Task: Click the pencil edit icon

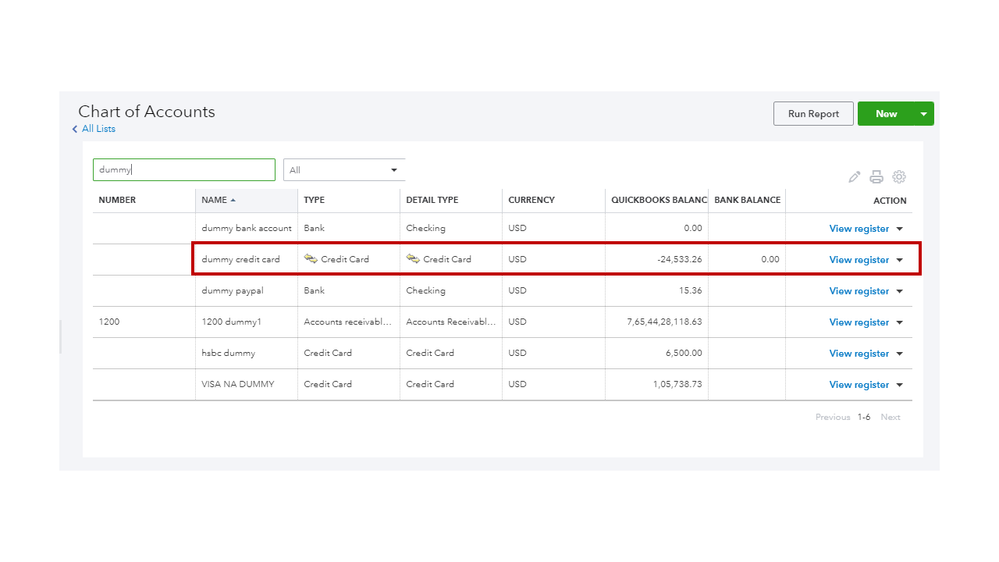Action: point(854,177)
